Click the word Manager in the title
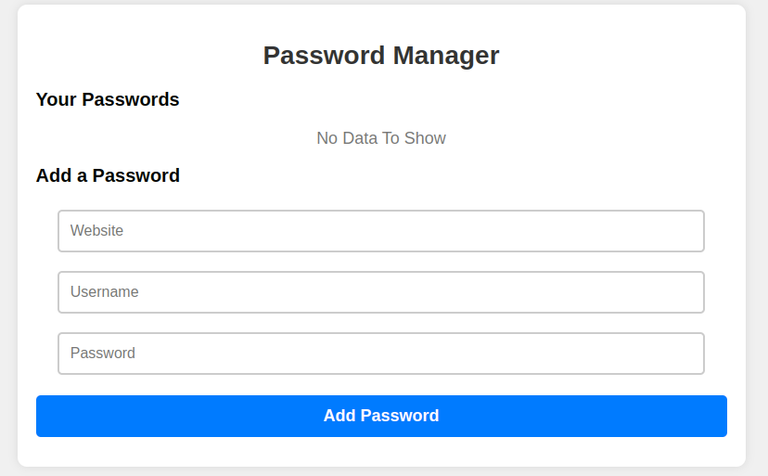 [445, 55]
